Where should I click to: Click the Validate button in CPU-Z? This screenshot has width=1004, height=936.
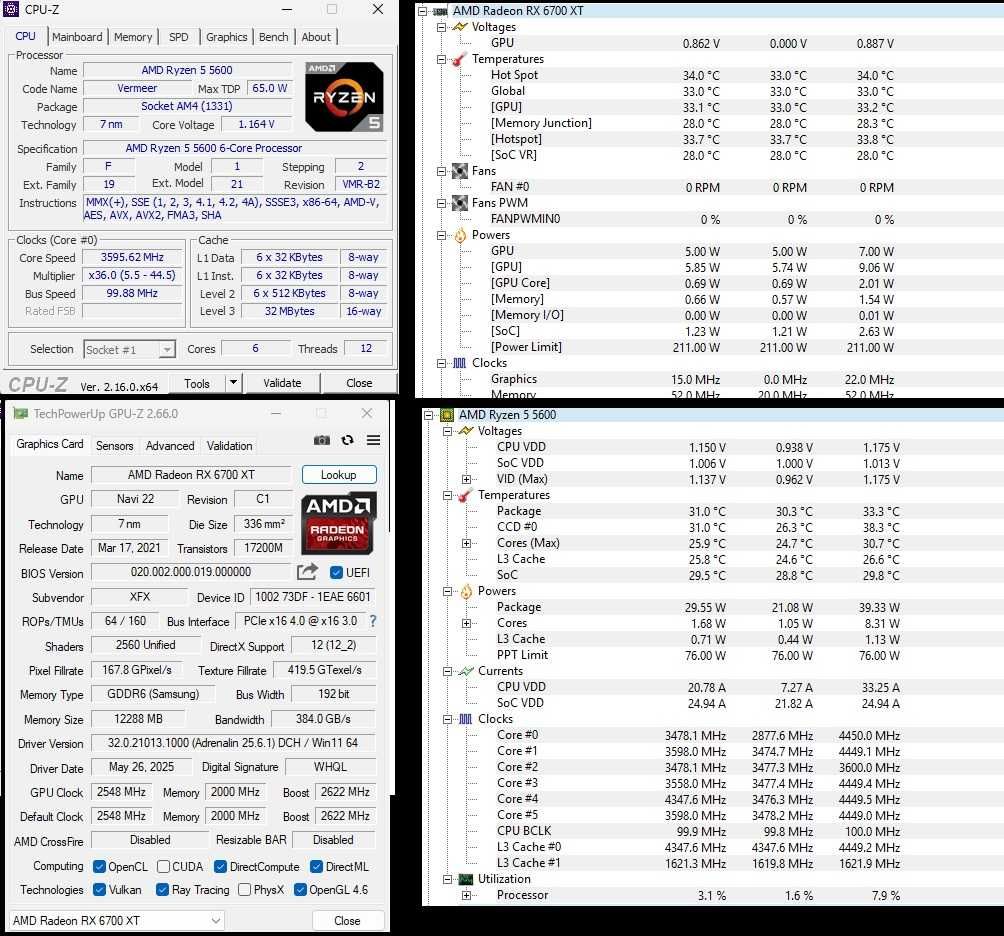point(282,382)
